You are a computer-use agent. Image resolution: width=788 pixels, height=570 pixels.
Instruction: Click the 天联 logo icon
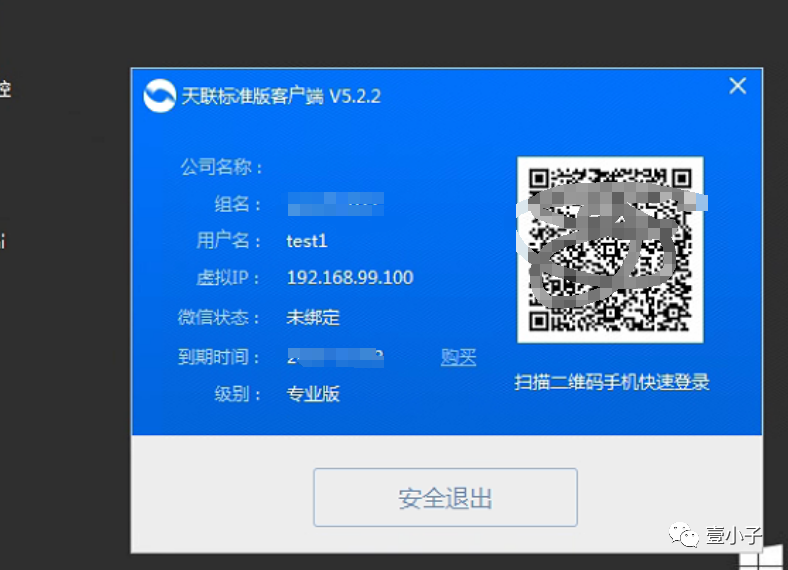click(x=159, y=96)
